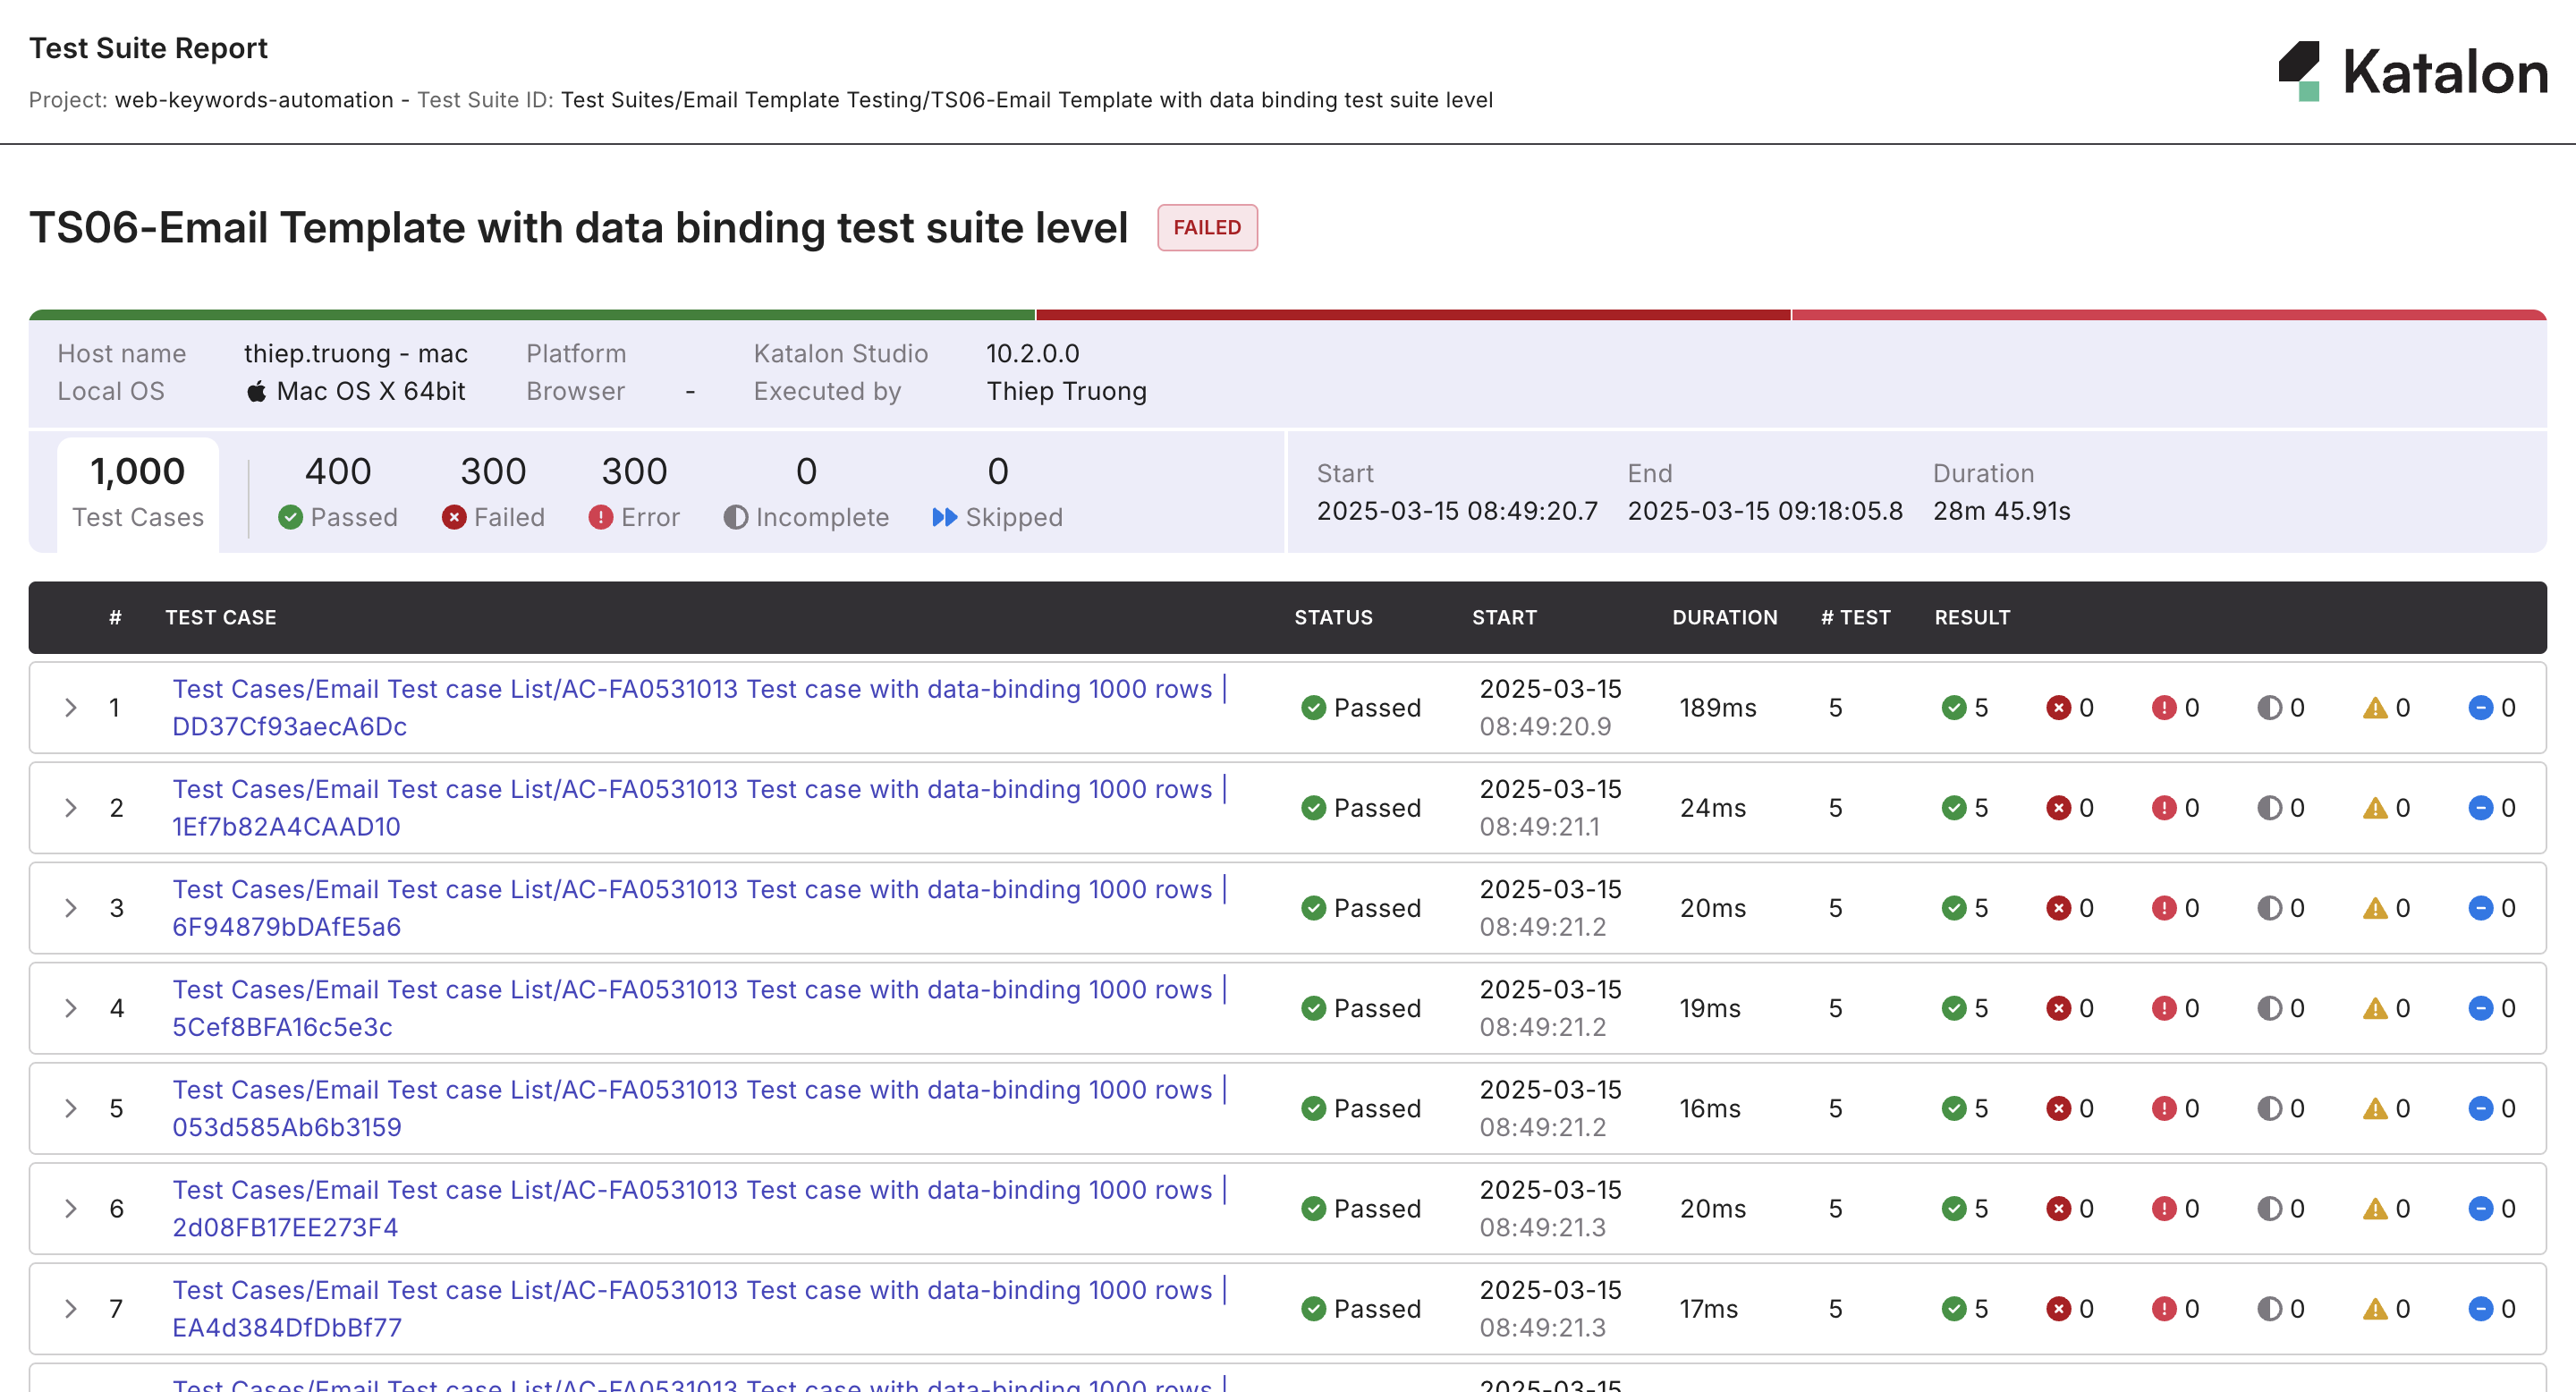The height and width of the screenshot is (1392, 2576).
Task: Click row 1 error-count exclamation result icon
Action: (x=2165, y=708)
